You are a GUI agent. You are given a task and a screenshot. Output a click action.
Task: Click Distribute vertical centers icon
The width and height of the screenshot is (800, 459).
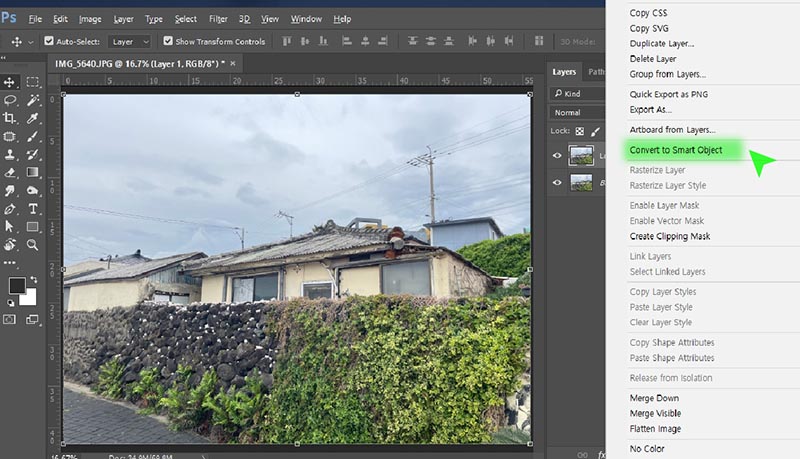click(431, 41)
